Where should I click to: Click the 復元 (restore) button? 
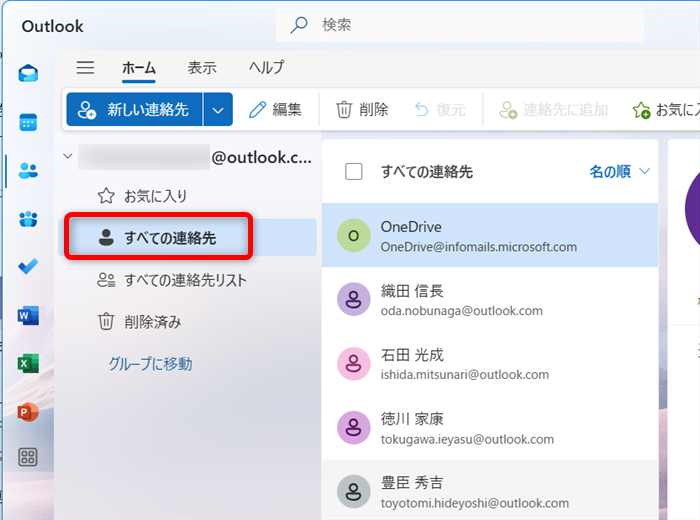click(440, 109)
